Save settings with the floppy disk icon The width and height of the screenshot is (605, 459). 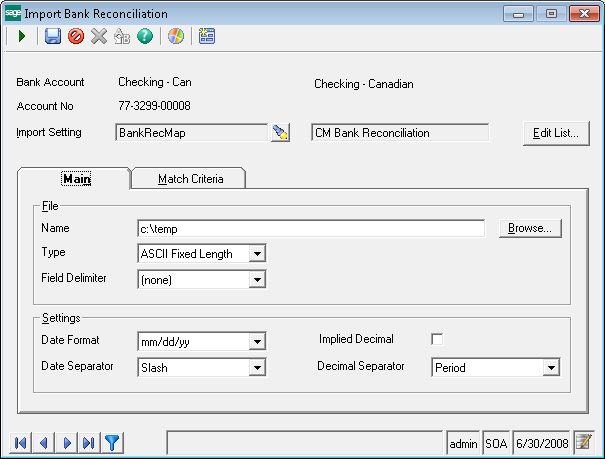click(x=52, y=37)
